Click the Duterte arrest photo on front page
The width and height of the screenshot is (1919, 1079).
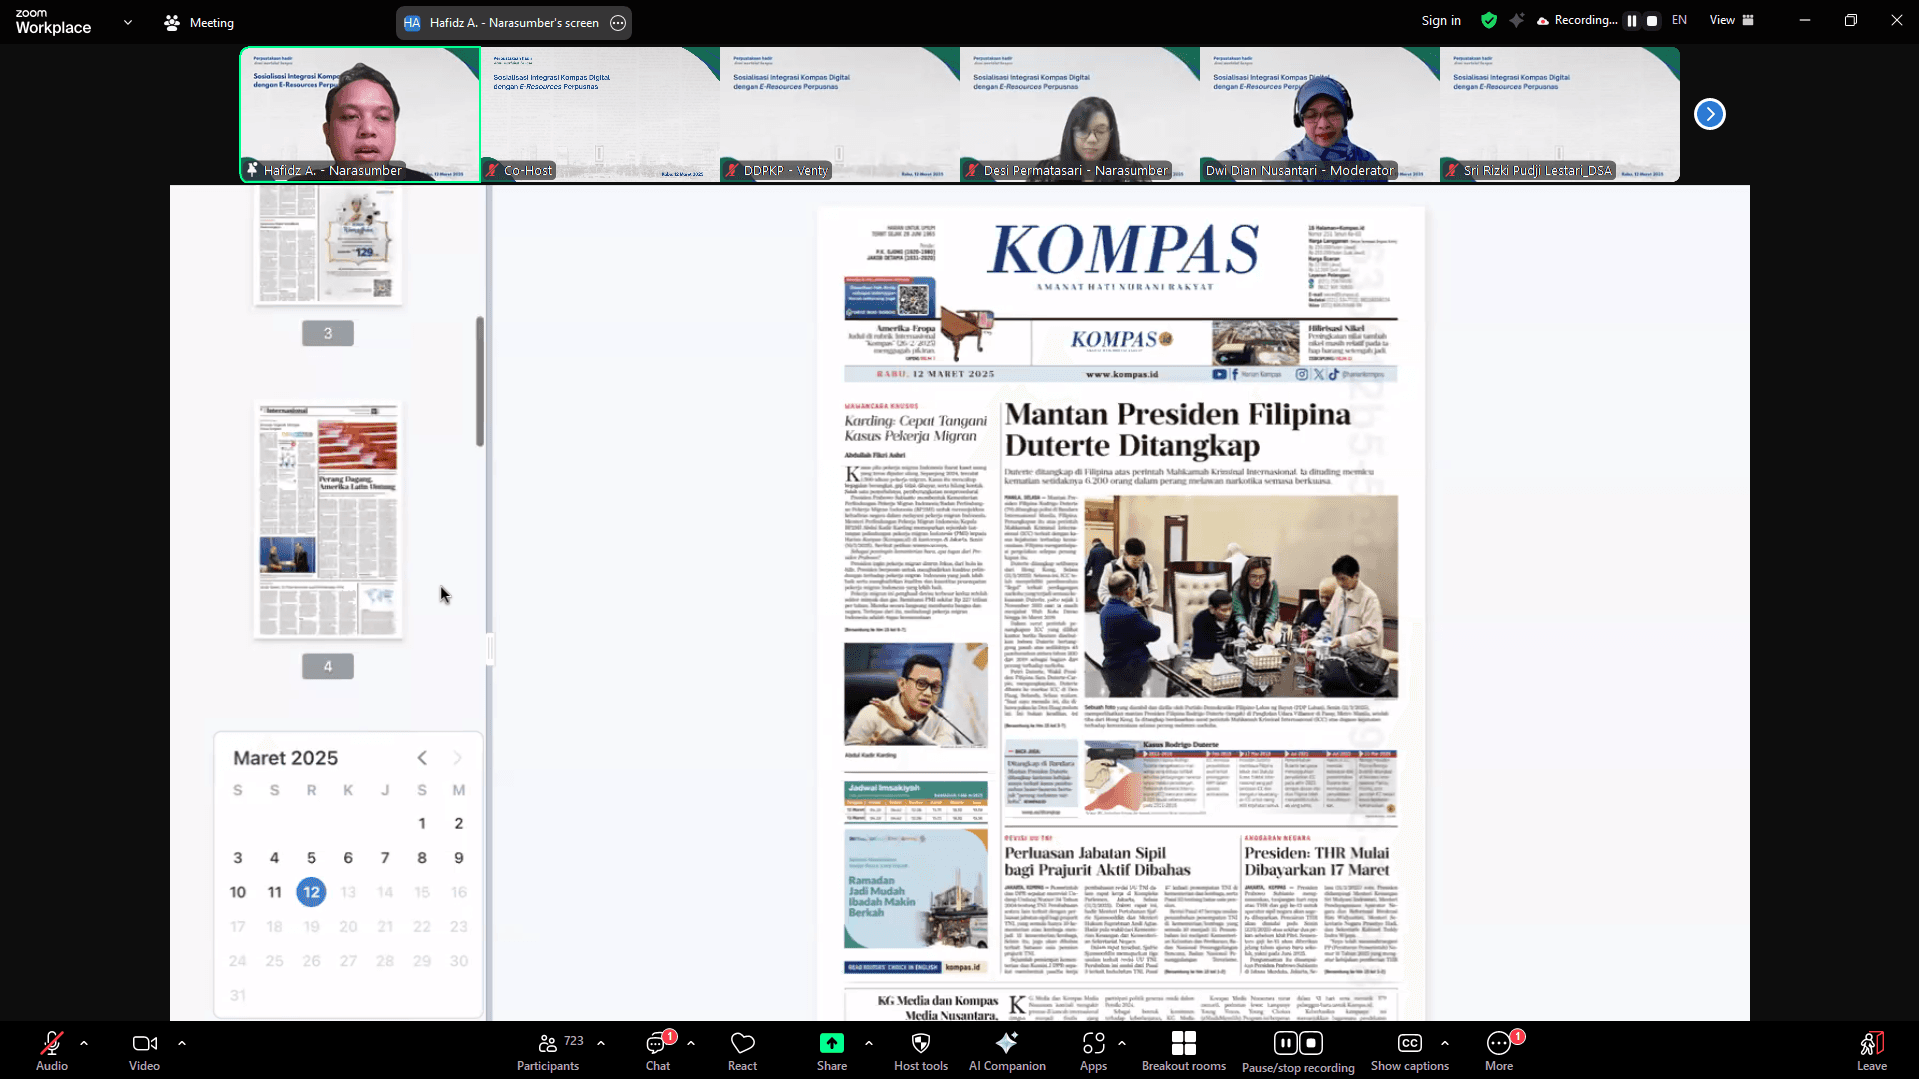[1241, 596]
